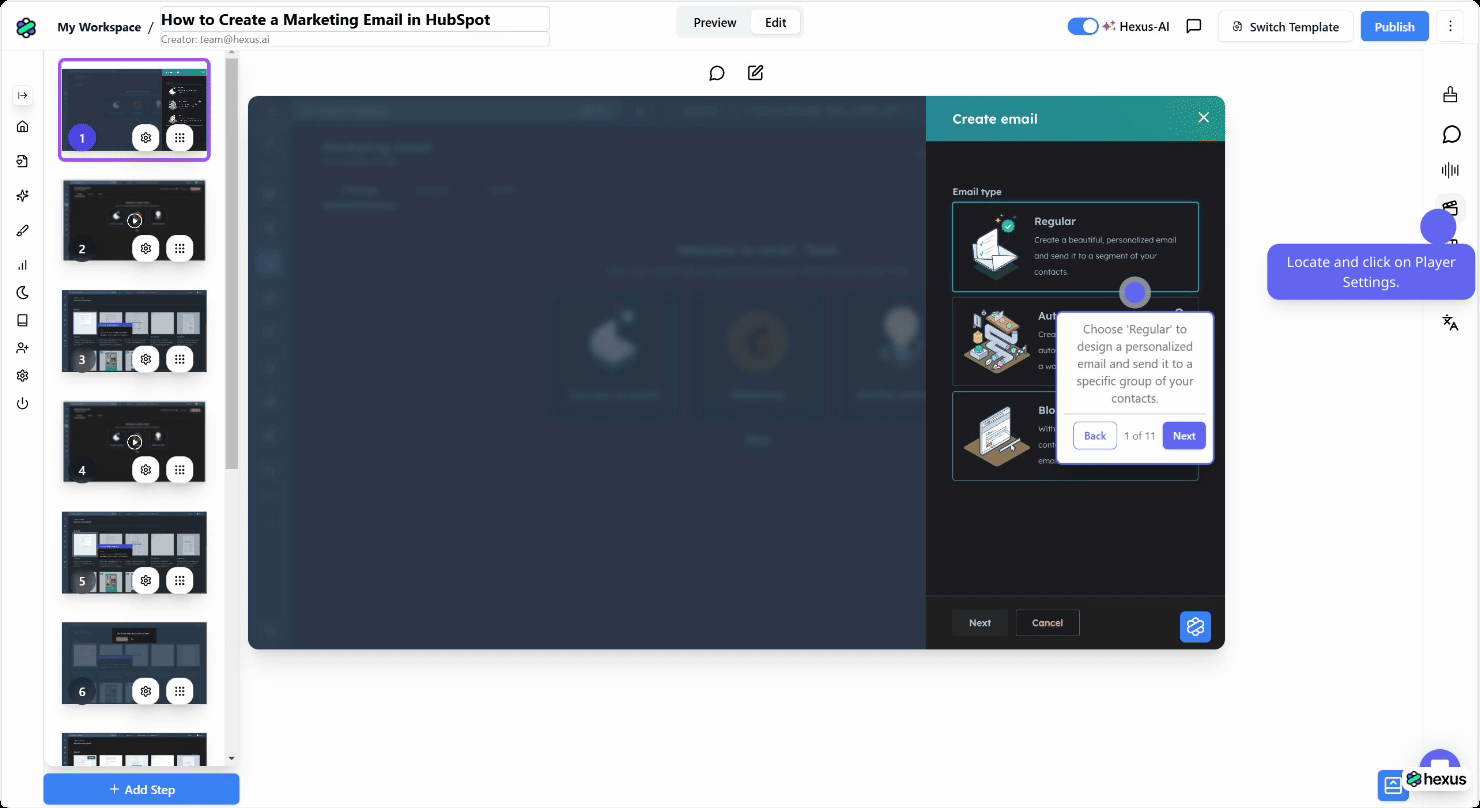Click Cancel in Create email footer
The width and height of the screenshot is (1480, 808).
(1047, 623)
